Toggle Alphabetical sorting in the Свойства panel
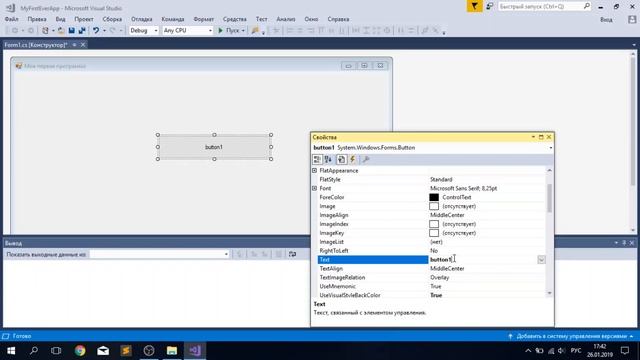This screenshot has width=640, height=360. [x=328, y=160]
